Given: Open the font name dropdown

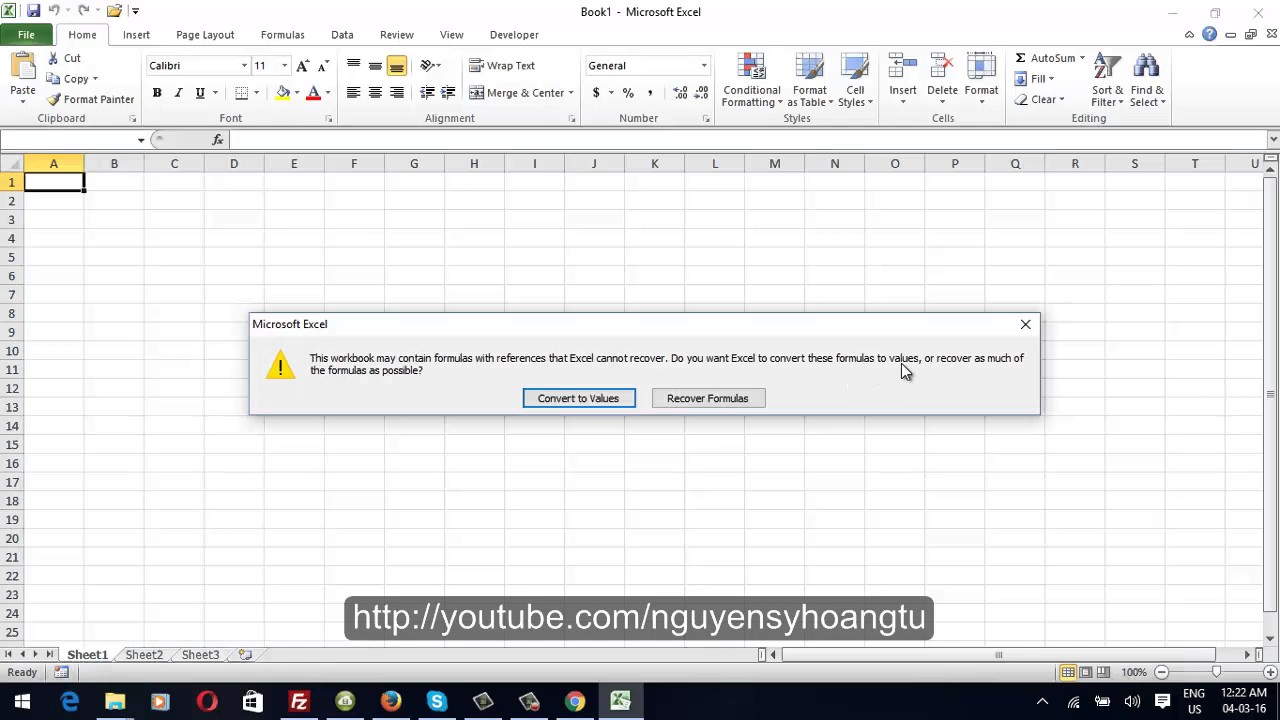Looking at the screenshot, I should (244, 66).
